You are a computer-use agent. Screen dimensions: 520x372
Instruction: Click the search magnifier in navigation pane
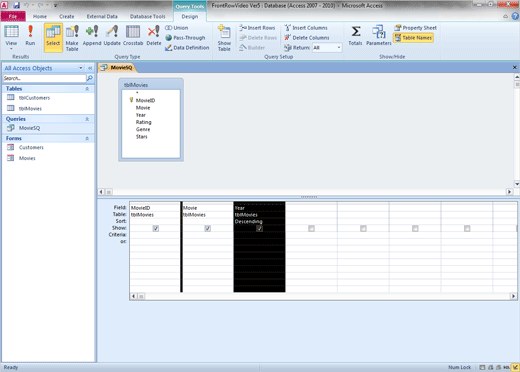click(x=90, y=78)
